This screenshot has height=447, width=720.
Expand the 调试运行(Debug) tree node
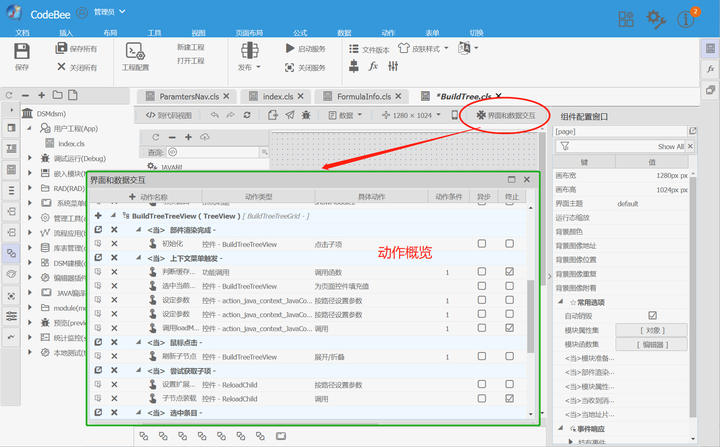coord(30,158)
